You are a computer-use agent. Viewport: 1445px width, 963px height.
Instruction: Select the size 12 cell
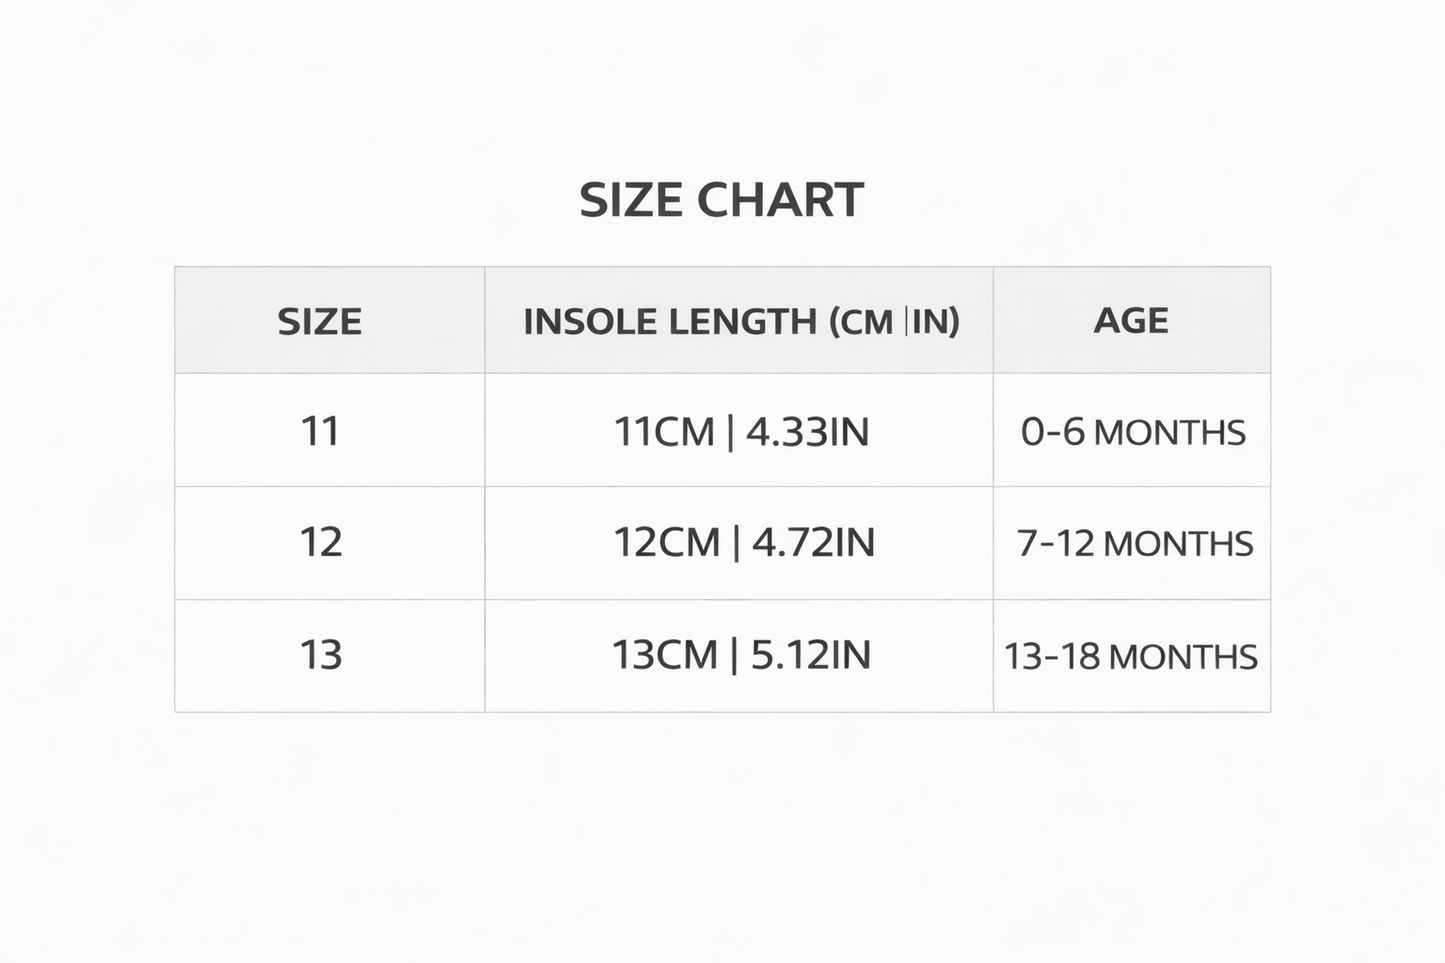321,542
